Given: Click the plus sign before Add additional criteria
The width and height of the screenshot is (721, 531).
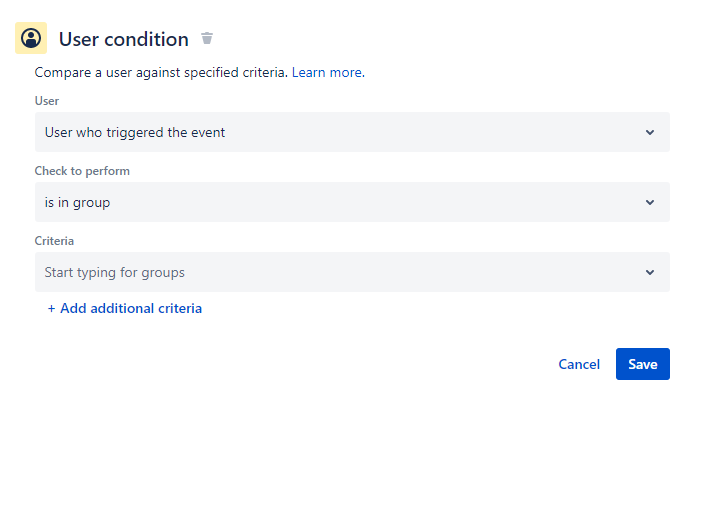Looking at the screenshot, I should [51, 308].
